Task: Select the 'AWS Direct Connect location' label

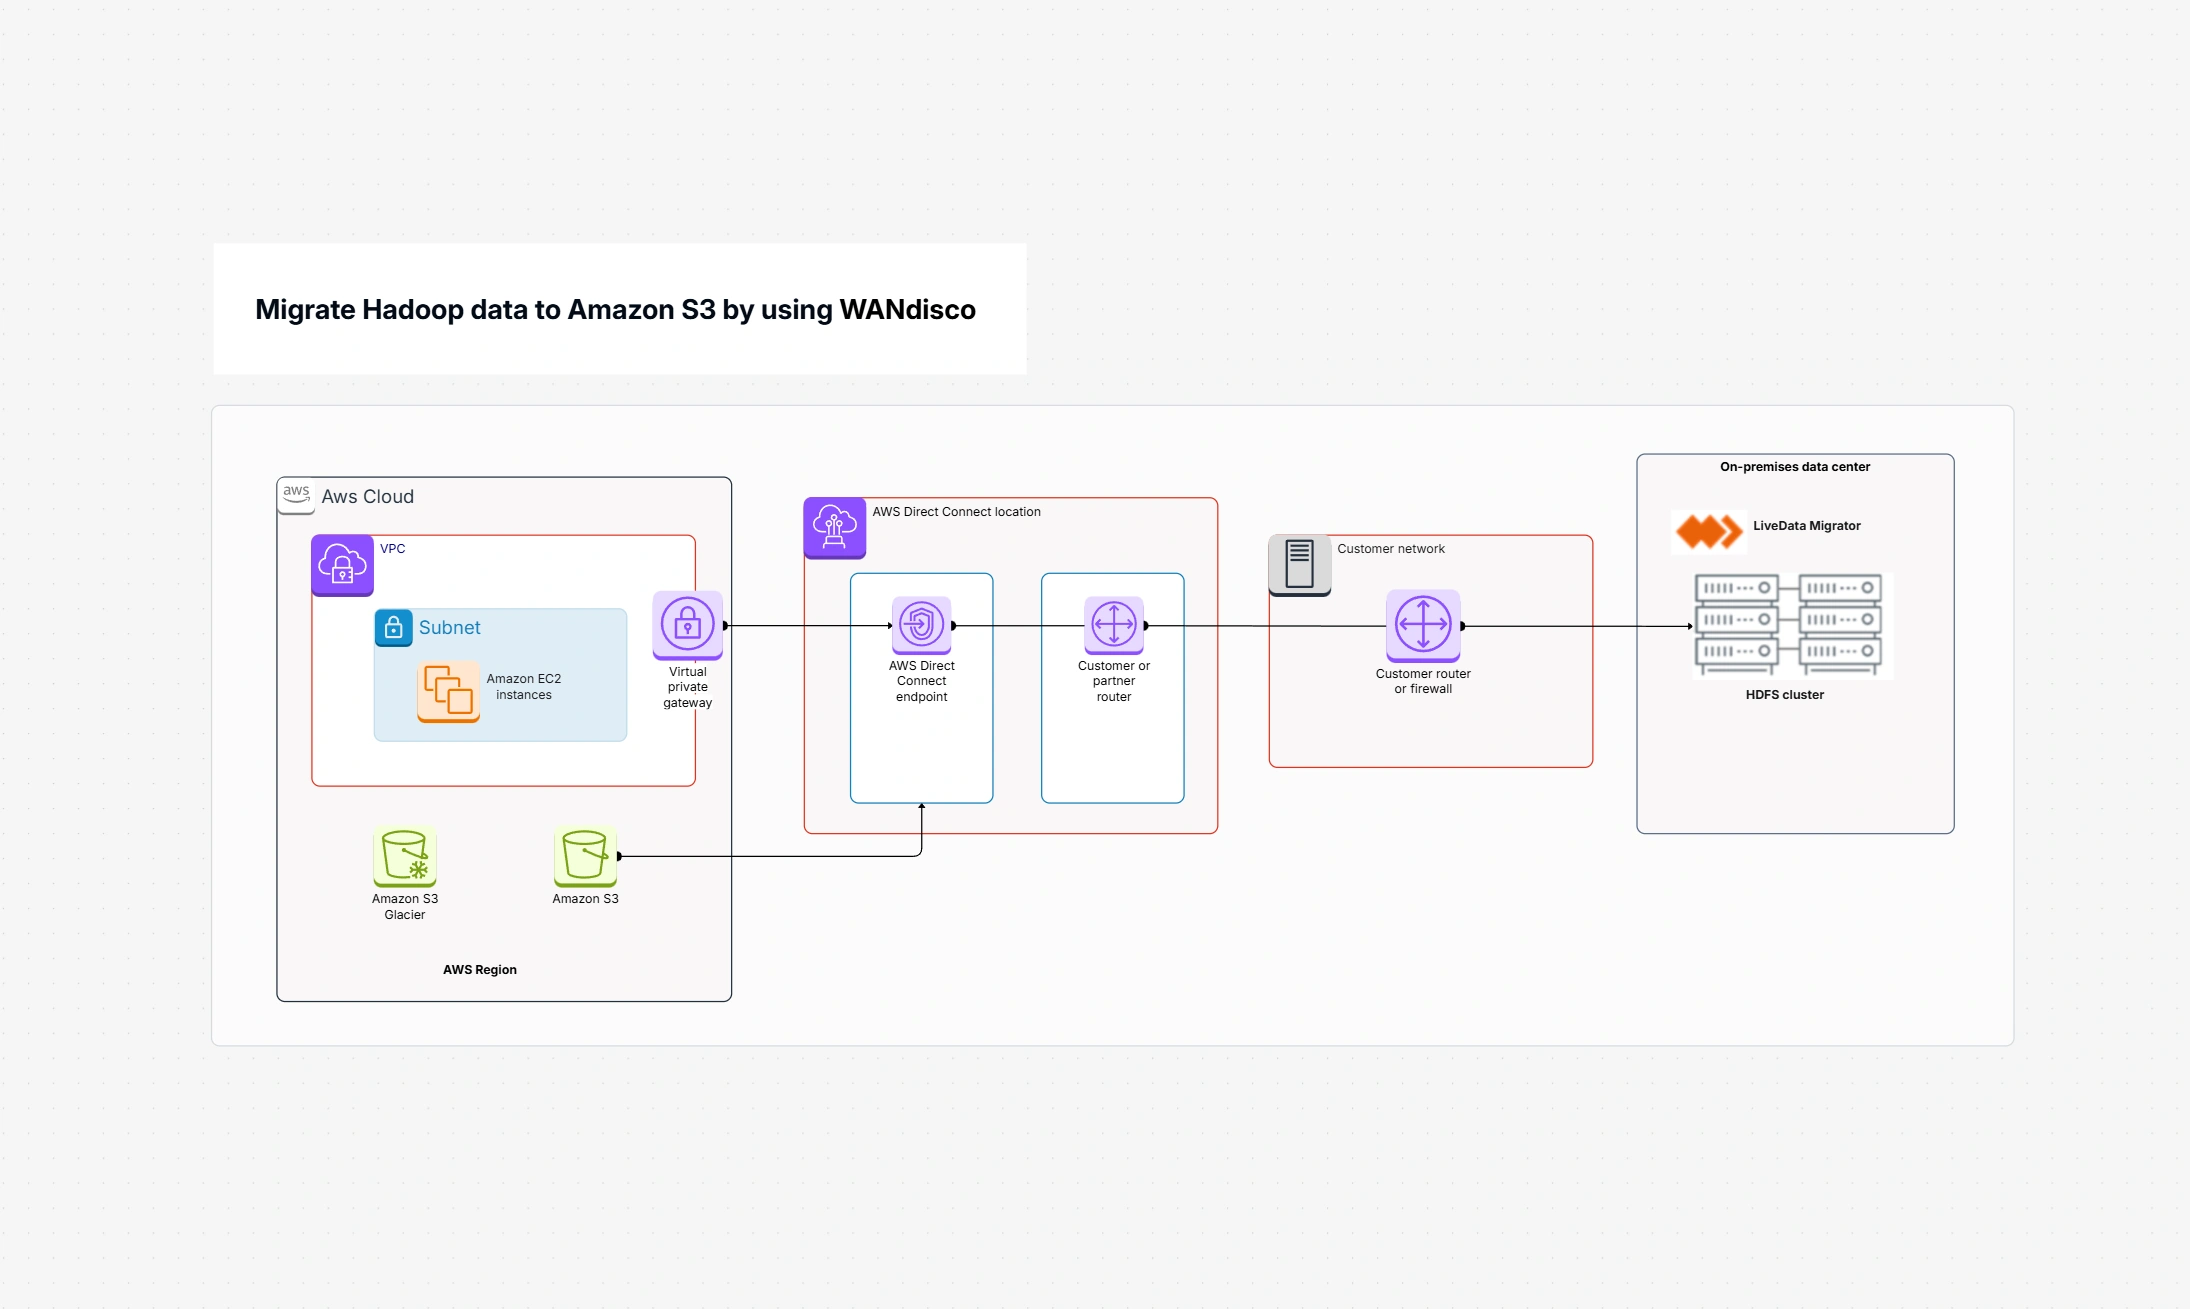Action: (957, 512)
